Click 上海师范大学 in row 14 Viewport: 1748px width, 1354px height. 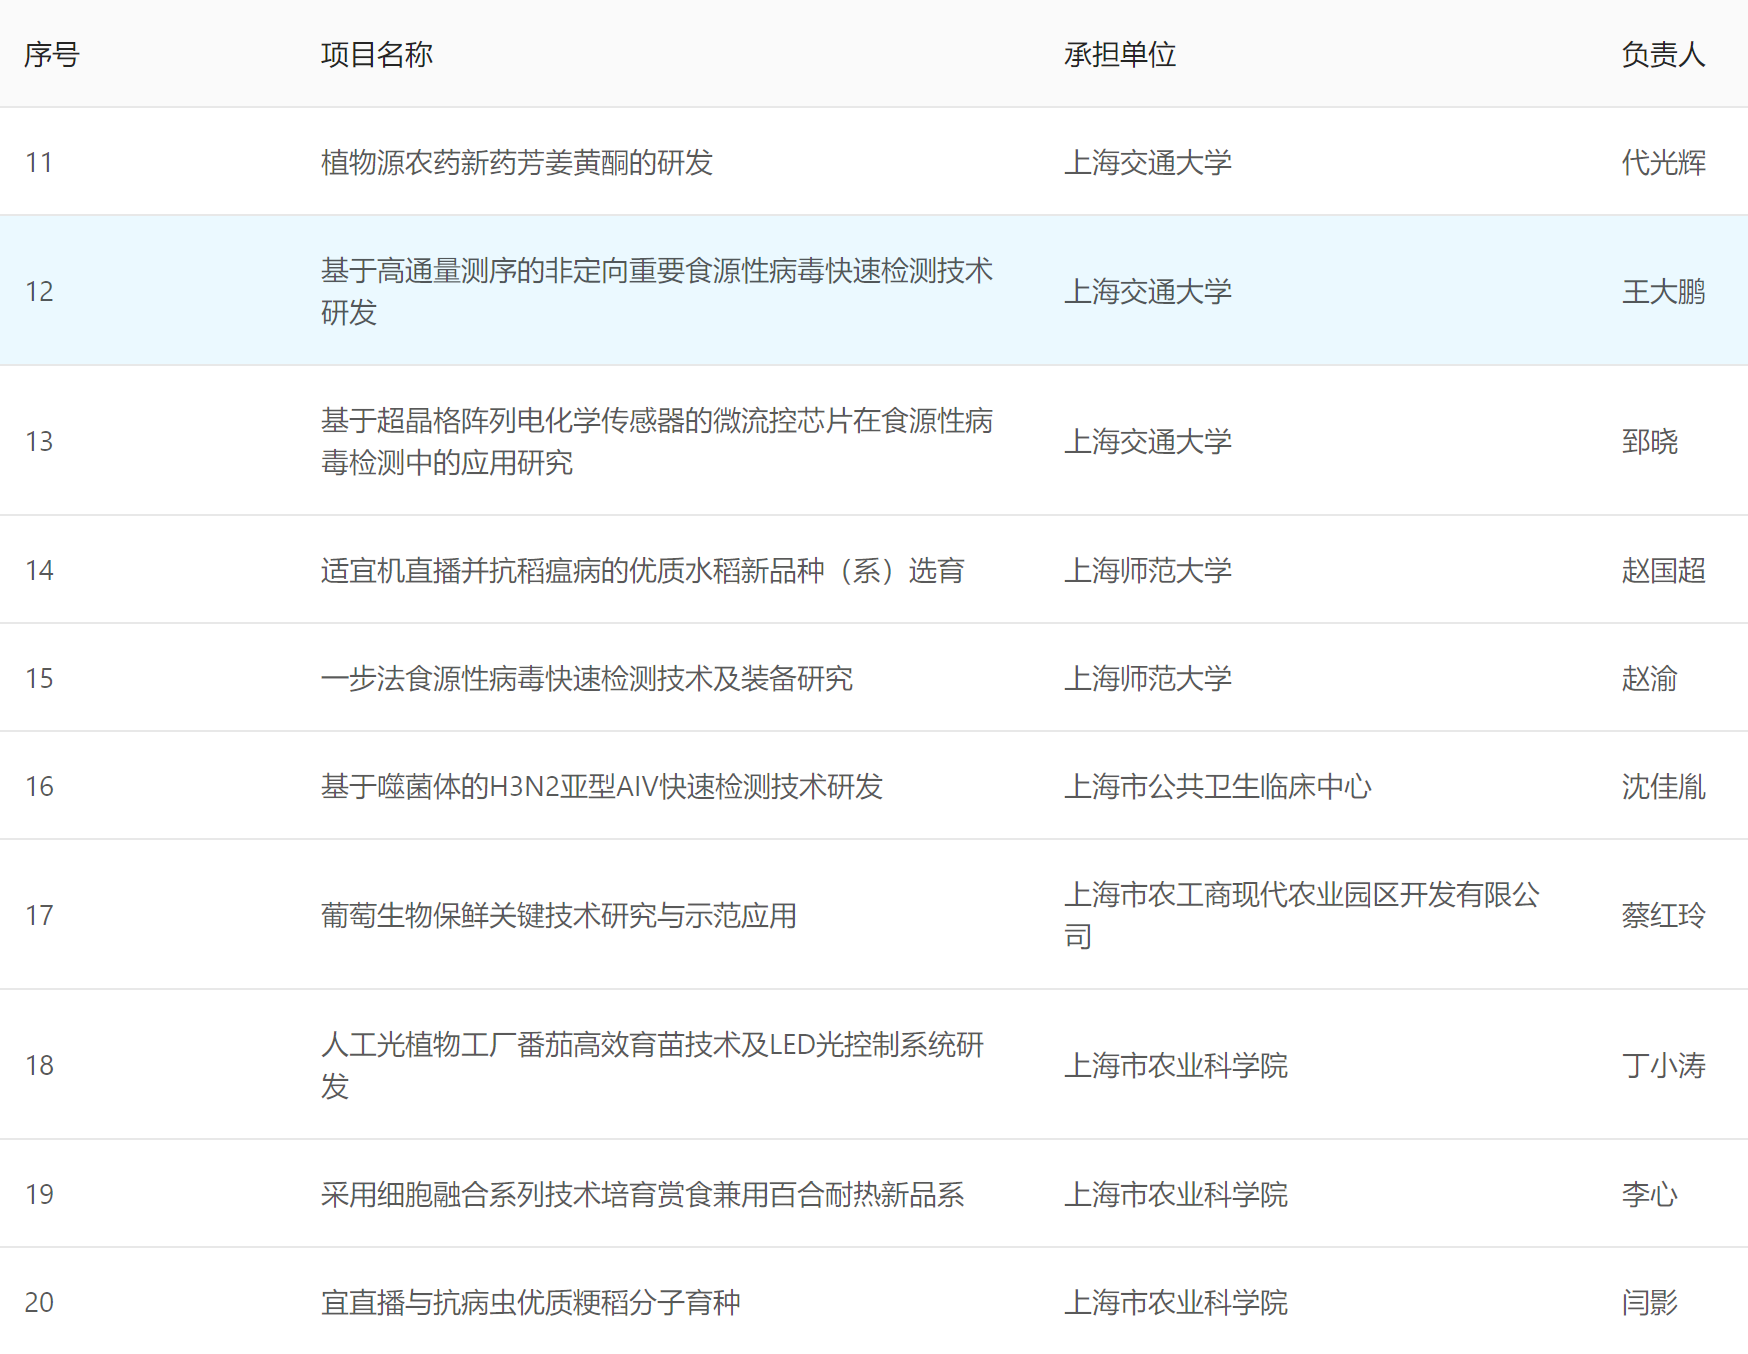tap(1147, 570)
